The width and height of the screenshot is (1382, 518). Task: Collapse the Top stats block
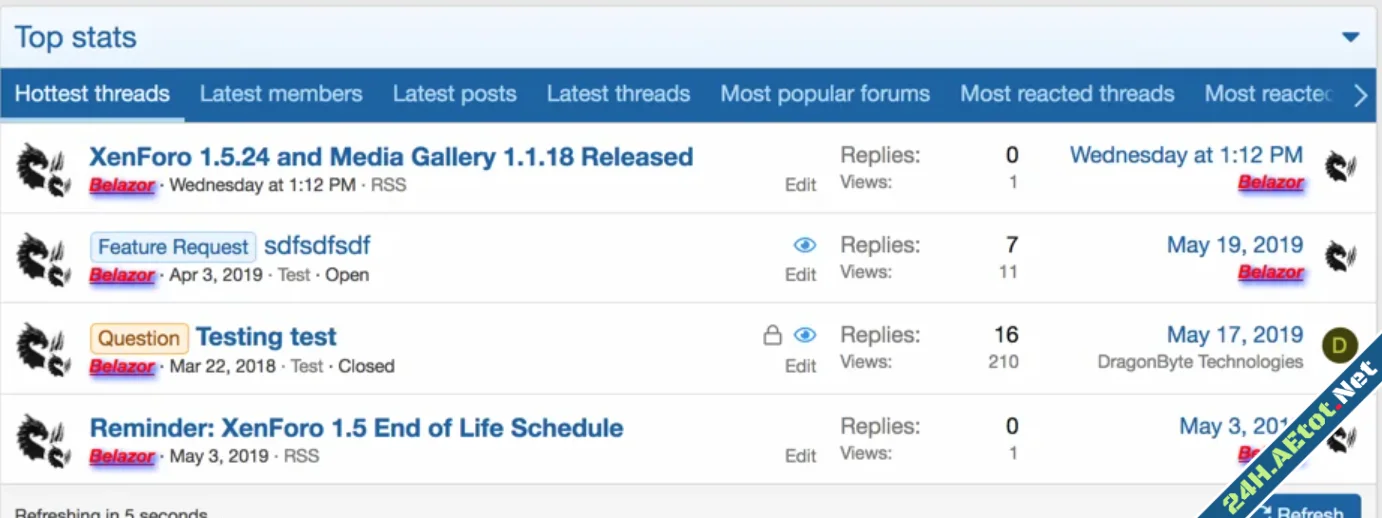(1350, 38)
